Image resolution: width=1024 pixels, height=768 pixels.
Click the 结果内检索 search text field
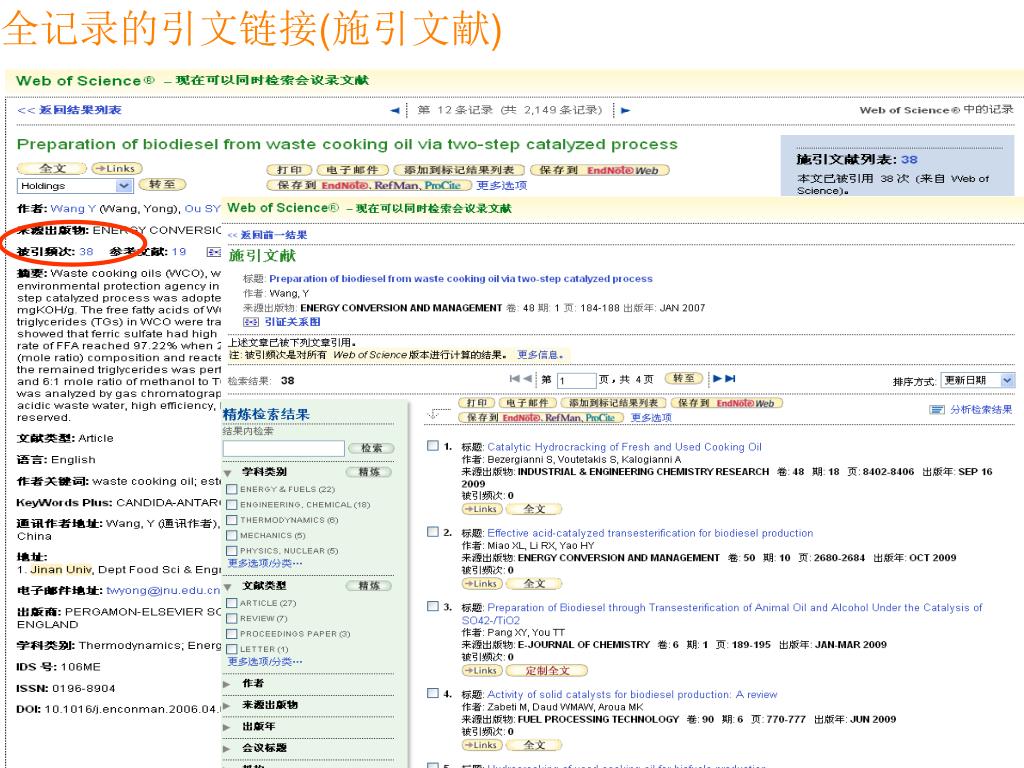(283, 448)
